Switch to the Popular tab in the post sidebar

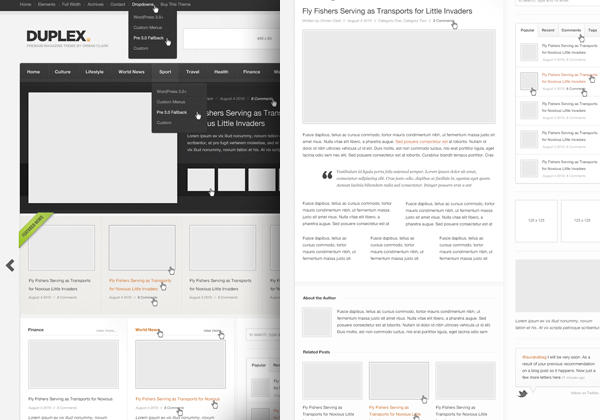[x=527, y=30]
